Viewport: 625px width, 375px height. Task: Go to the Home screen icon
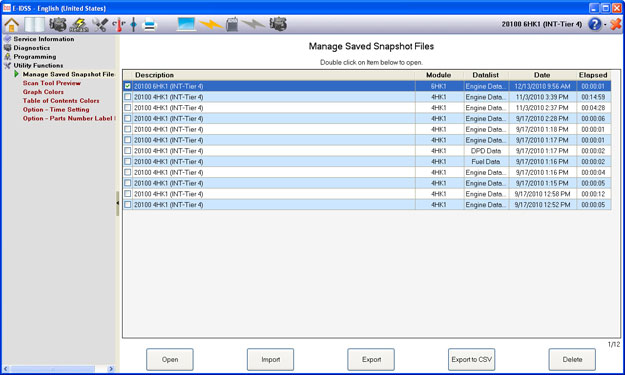pyautogui.click(x=12, y=25)
